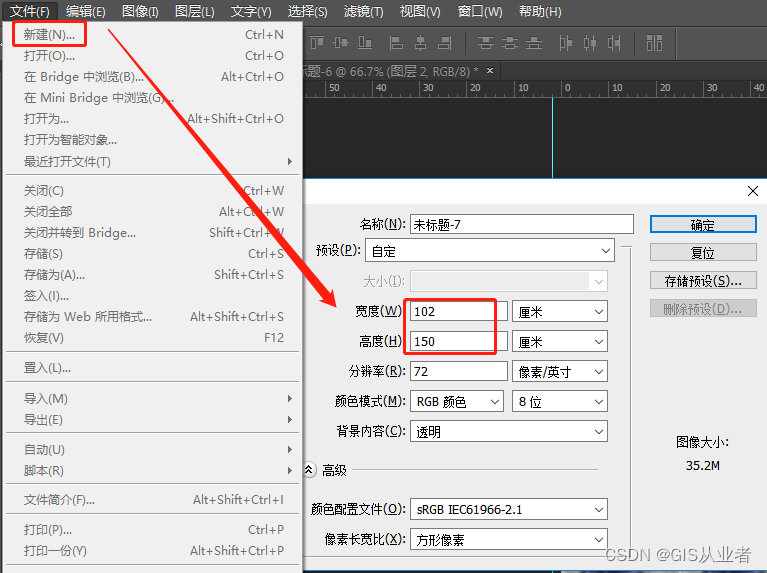
Task: Choose 打开(O)... from the File menu
Action: coord(153,56)
